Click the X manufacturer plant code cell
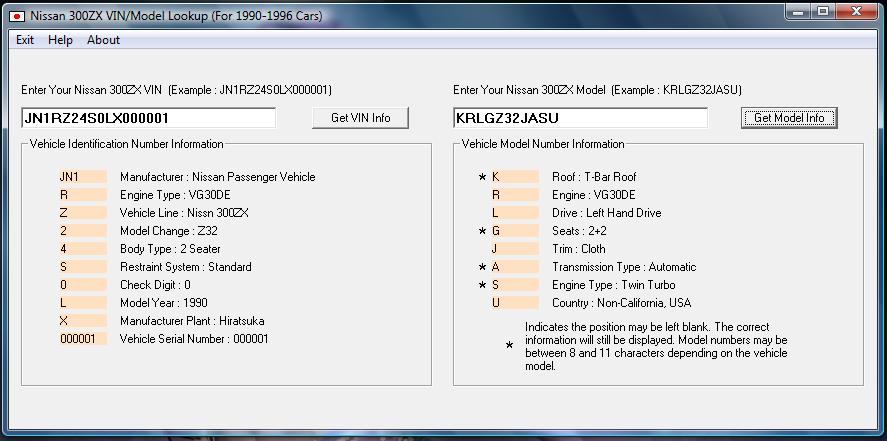Image resolution: width=887 pixels, height=441 pixels. tap(83, 321)
